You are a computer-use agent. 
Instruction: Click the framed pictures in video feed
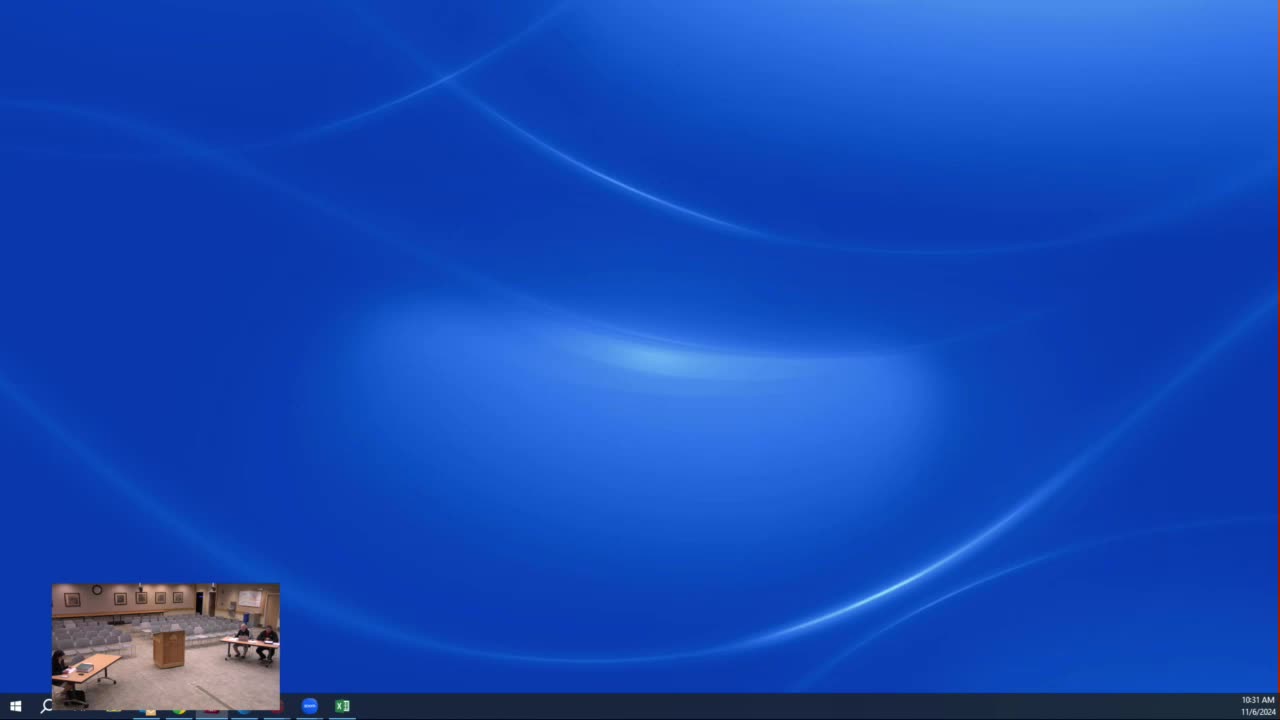(x=126, y=598)
